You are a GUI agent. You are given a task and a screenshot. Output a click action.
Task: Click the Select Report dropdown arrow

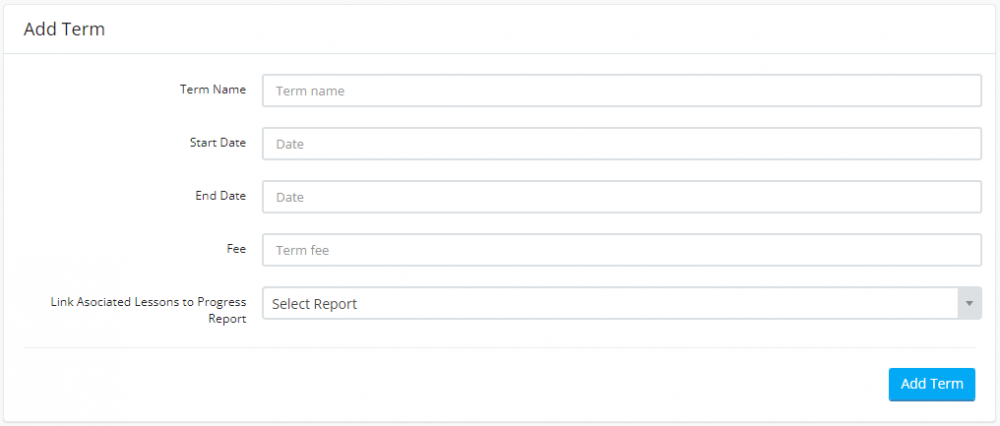click(969, 304)
